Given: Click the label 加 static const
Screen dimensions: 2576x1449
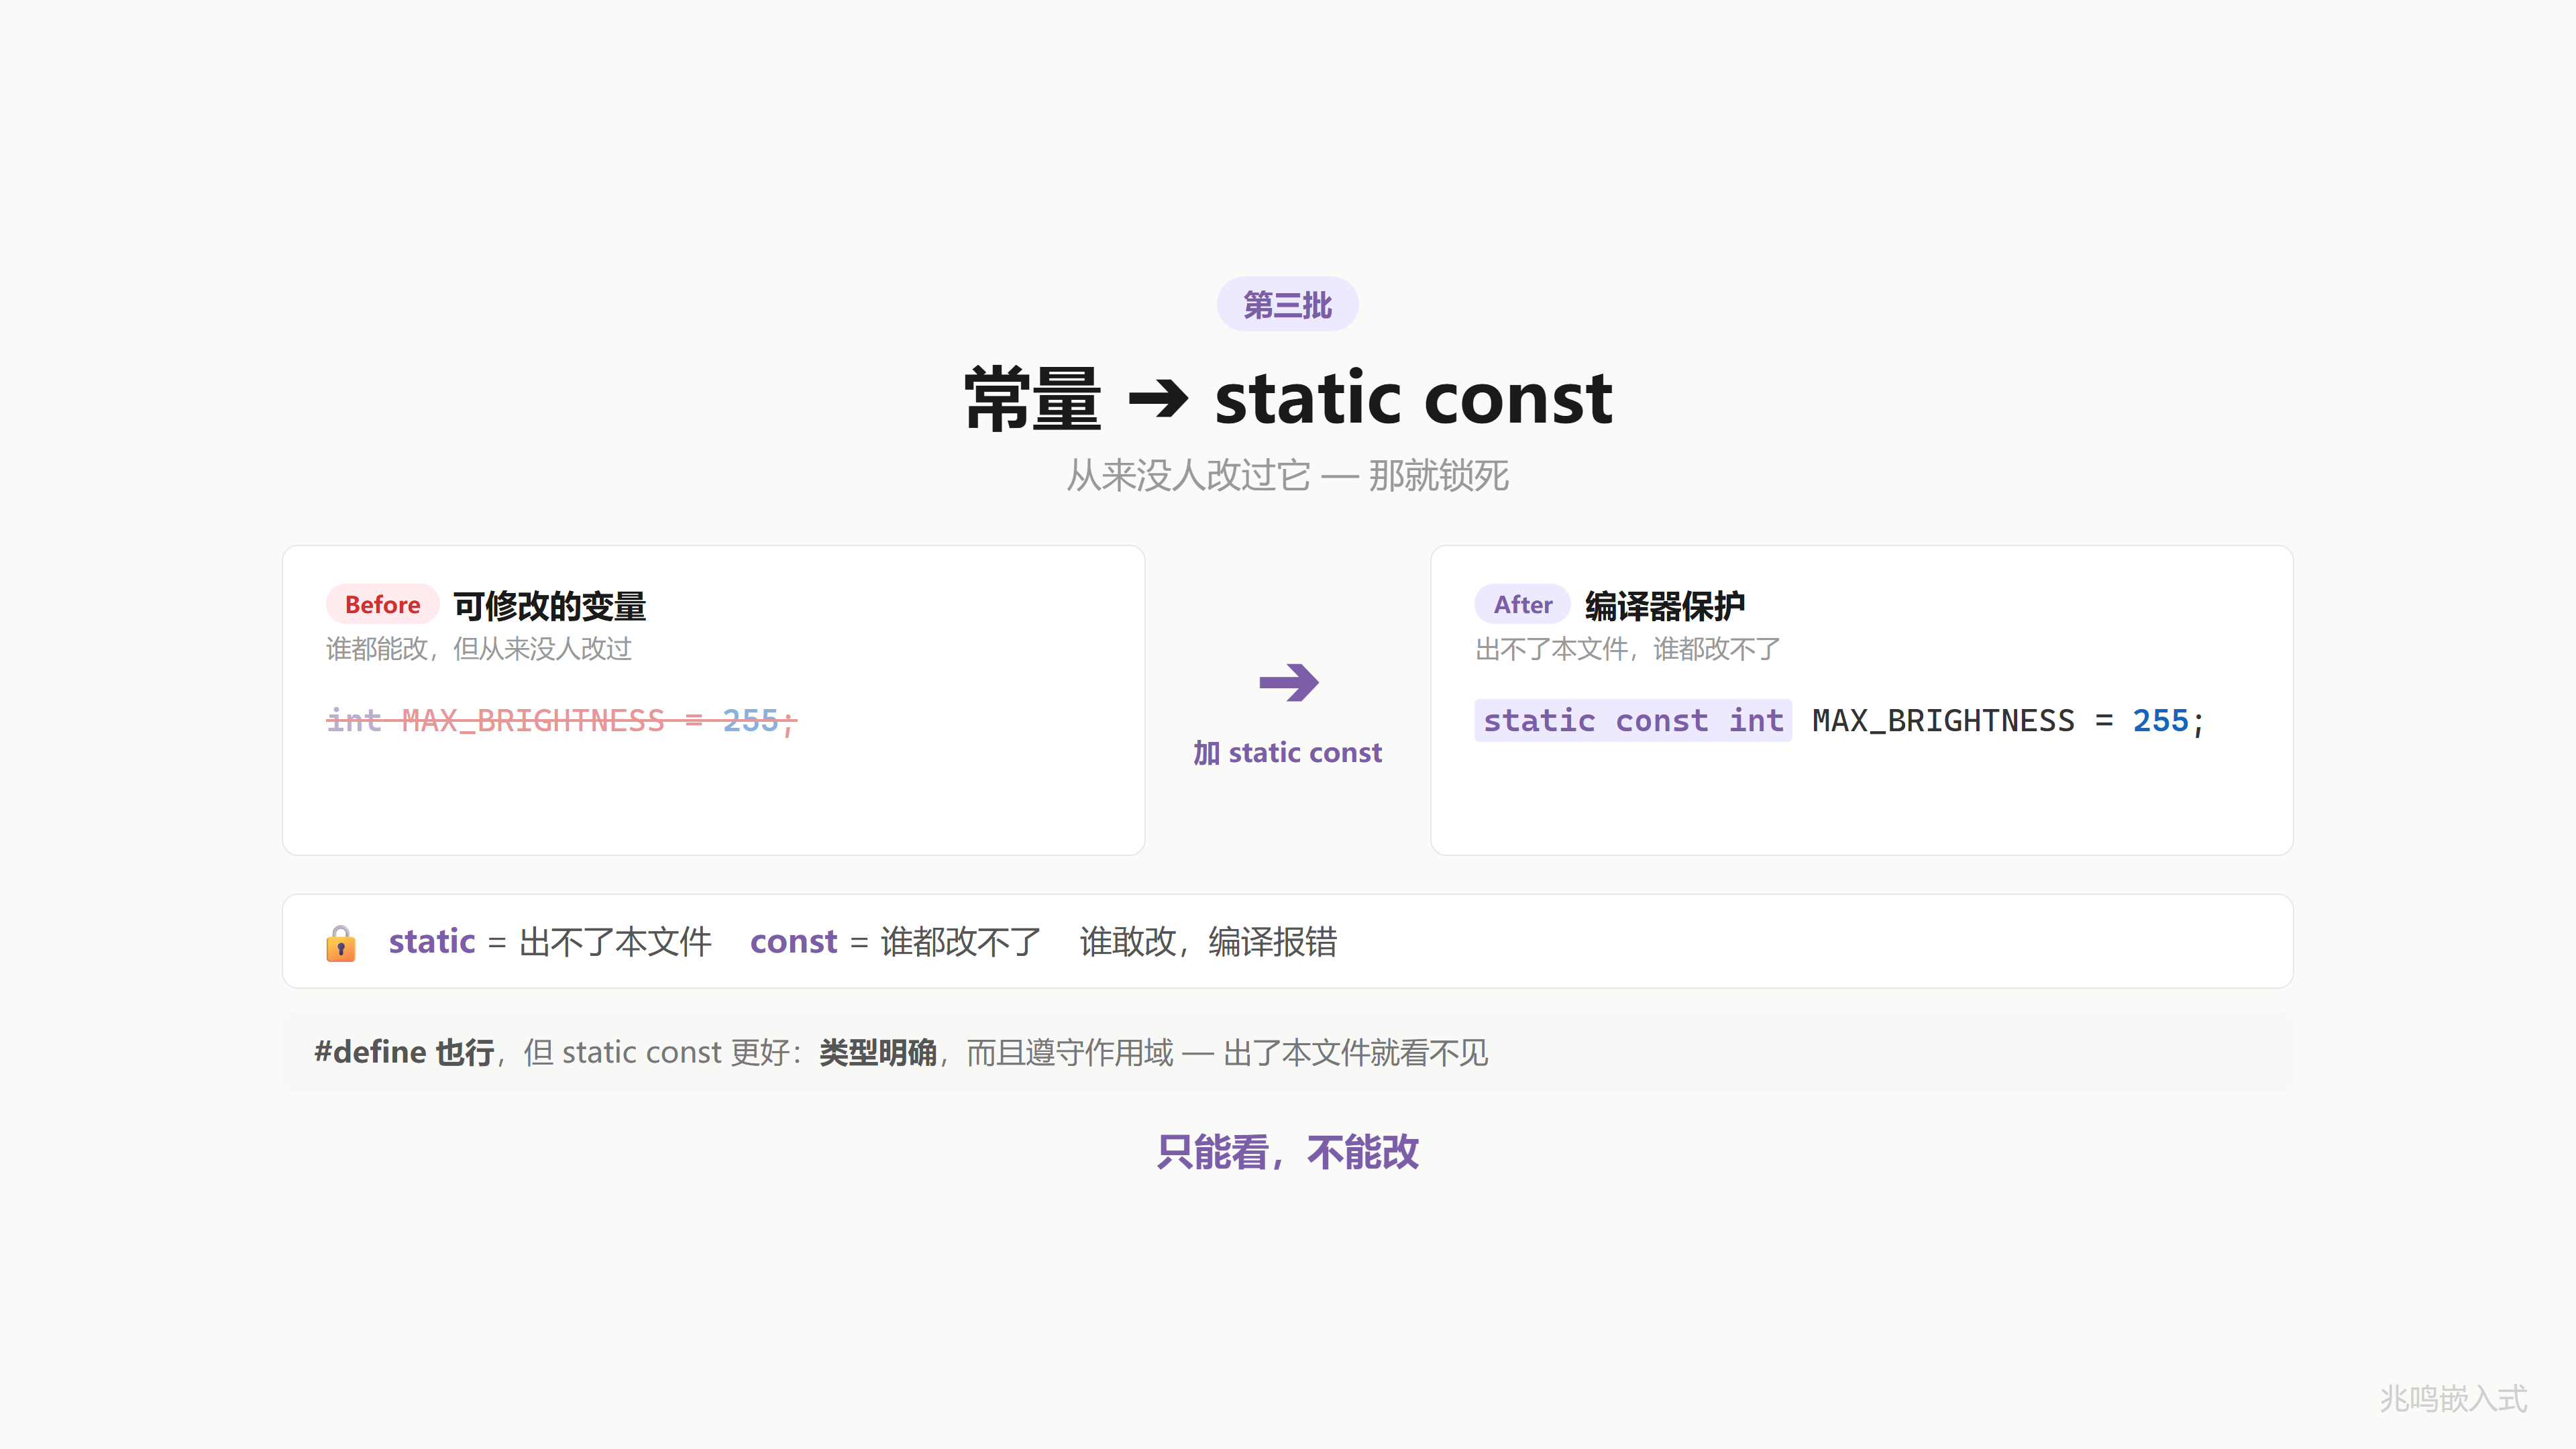Looking at the screenshot, I should (x=1287, y=752).
